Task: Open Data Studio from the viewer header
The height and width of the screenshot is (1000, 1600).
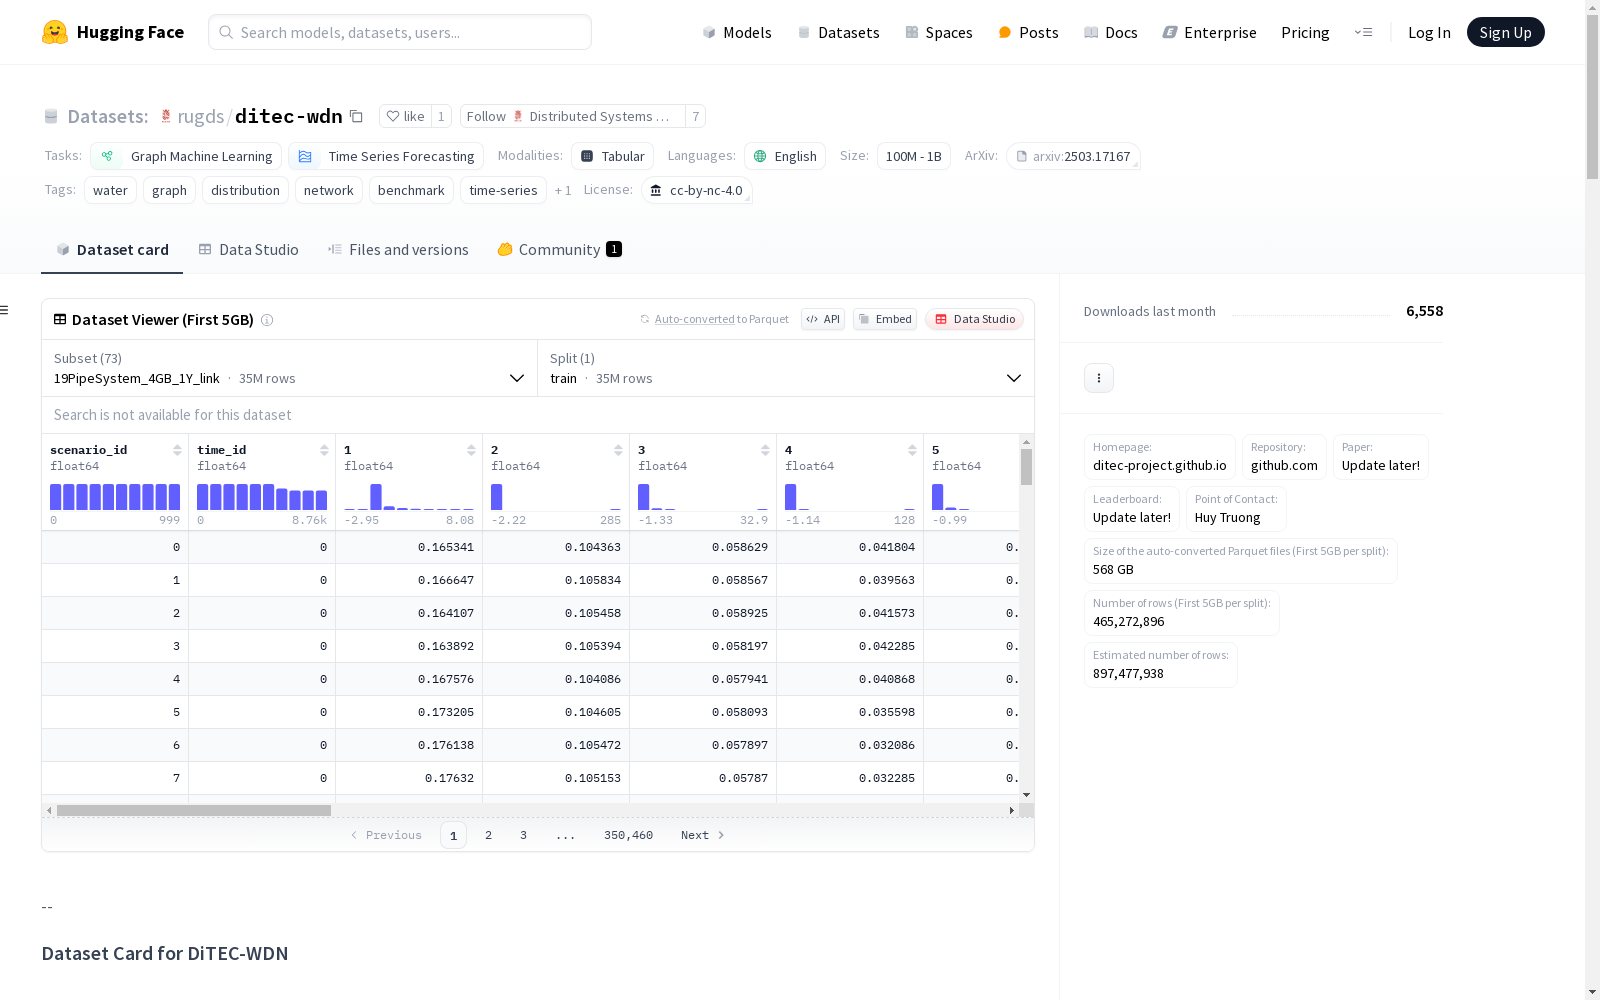Action: [x=974, y=319]
